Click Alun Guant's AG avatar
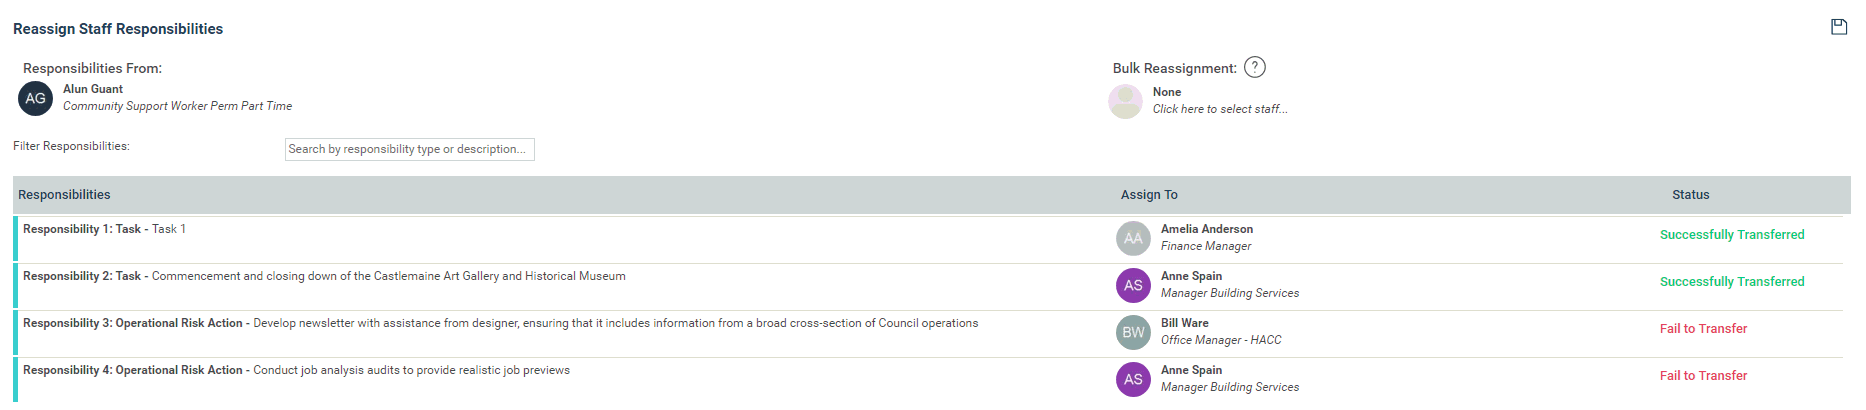 click(x=36, y=98)
